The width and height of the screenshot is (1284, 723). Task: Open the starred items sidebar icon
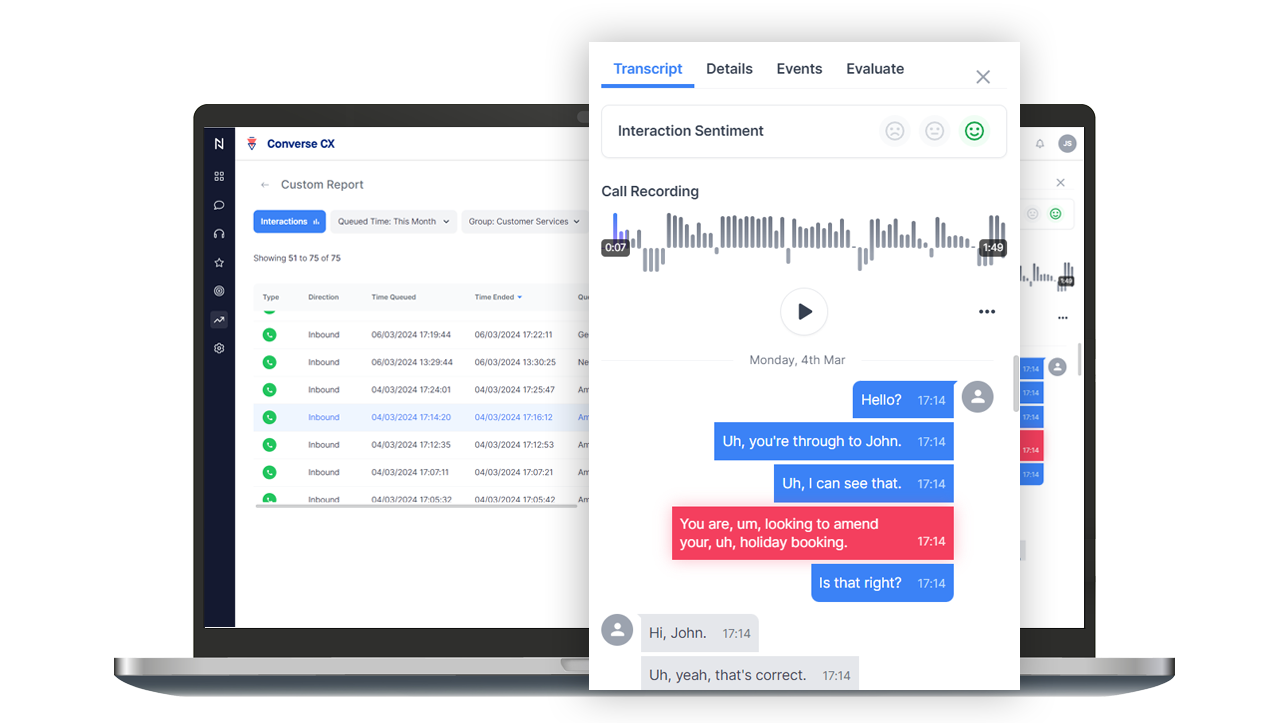click(x=219, y=262)
